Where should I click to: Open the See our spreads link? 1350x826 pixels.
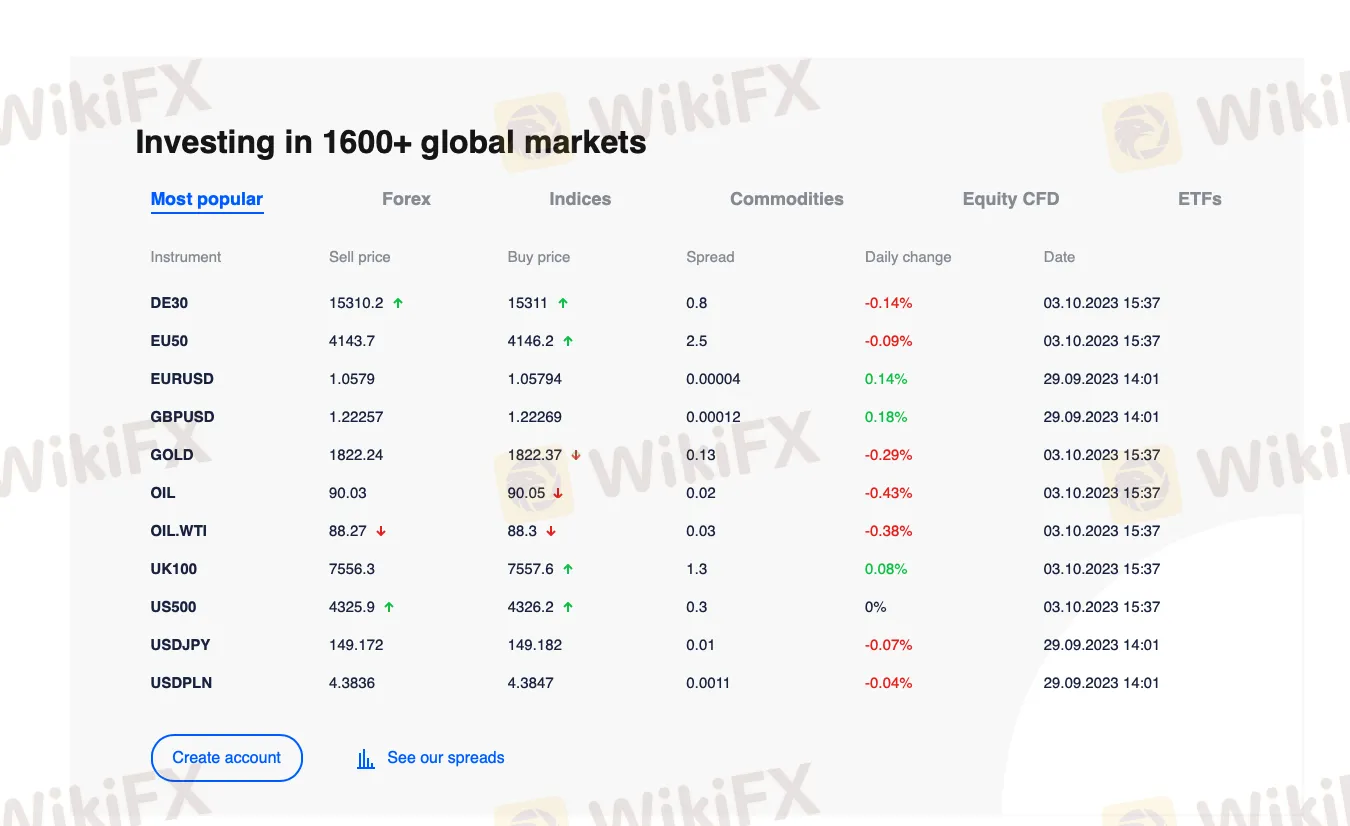click(445, 758)
